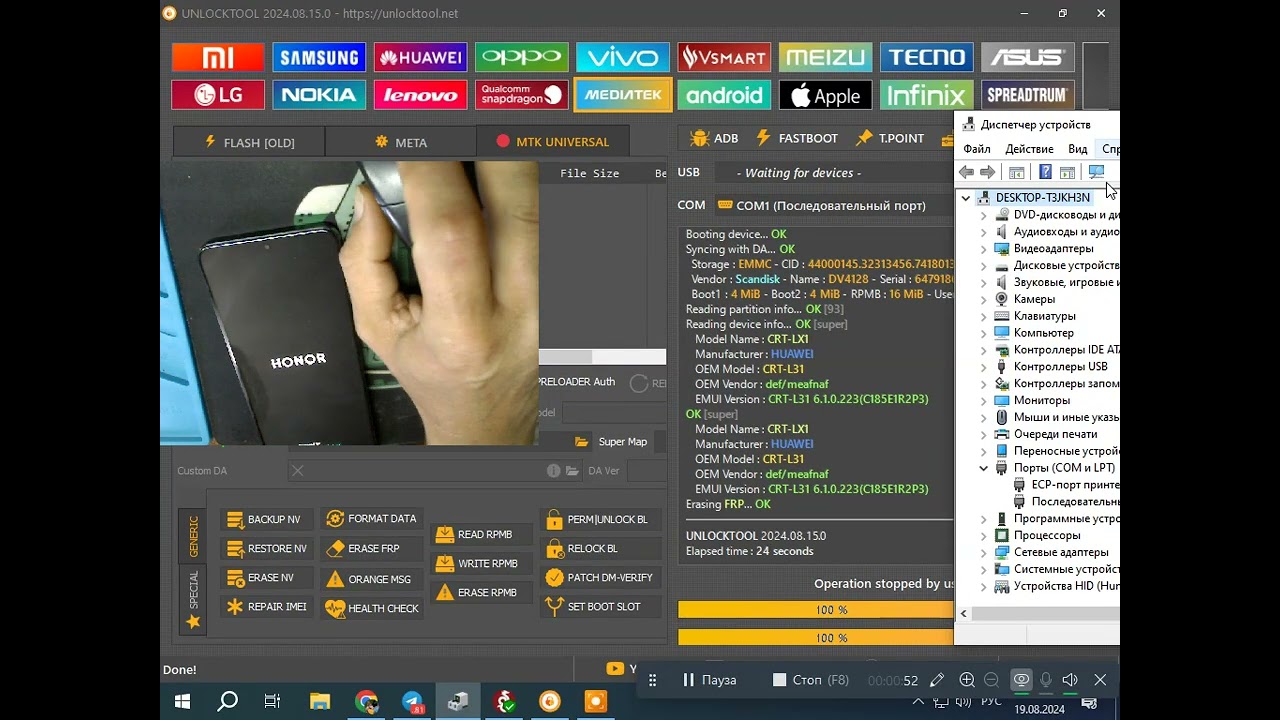The image size is (1280, 720).
Task: Open the ADB tab
Action: (714, 138)
